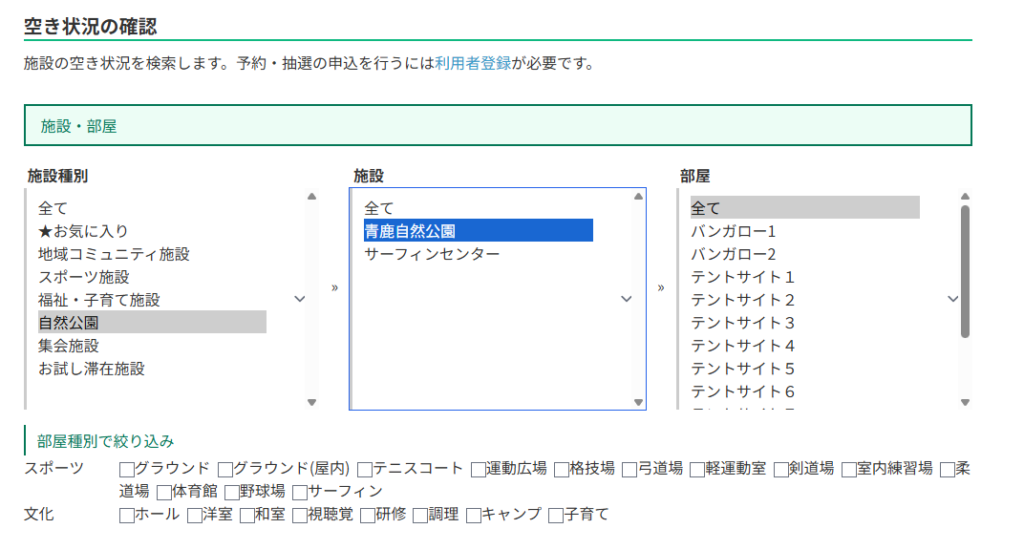Choose ★お気に入り in facility type list
1024x550 pixels.
pos(83,231)
